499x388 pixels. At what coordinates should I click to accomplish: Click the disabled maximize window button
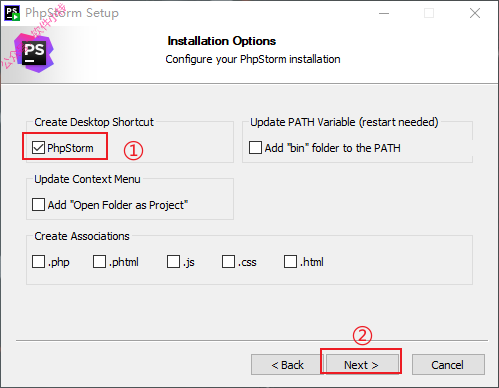429,13
